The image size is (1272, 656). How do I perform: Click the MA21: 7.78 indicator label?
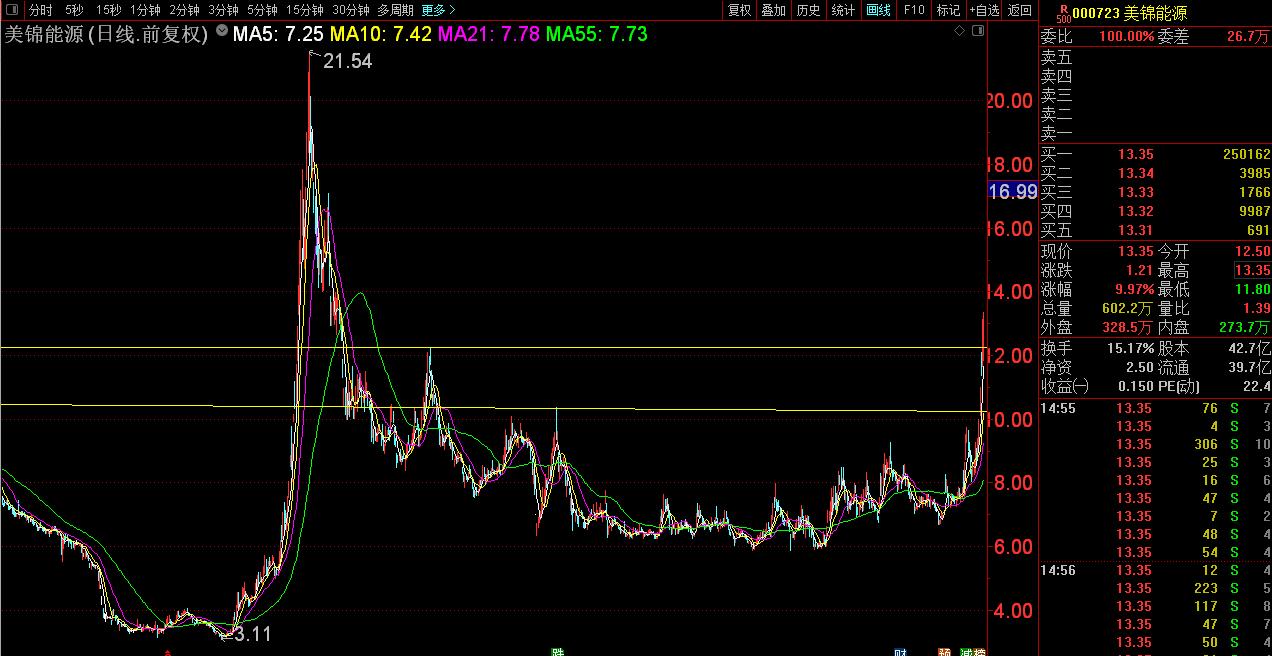(x=489, y=34)
